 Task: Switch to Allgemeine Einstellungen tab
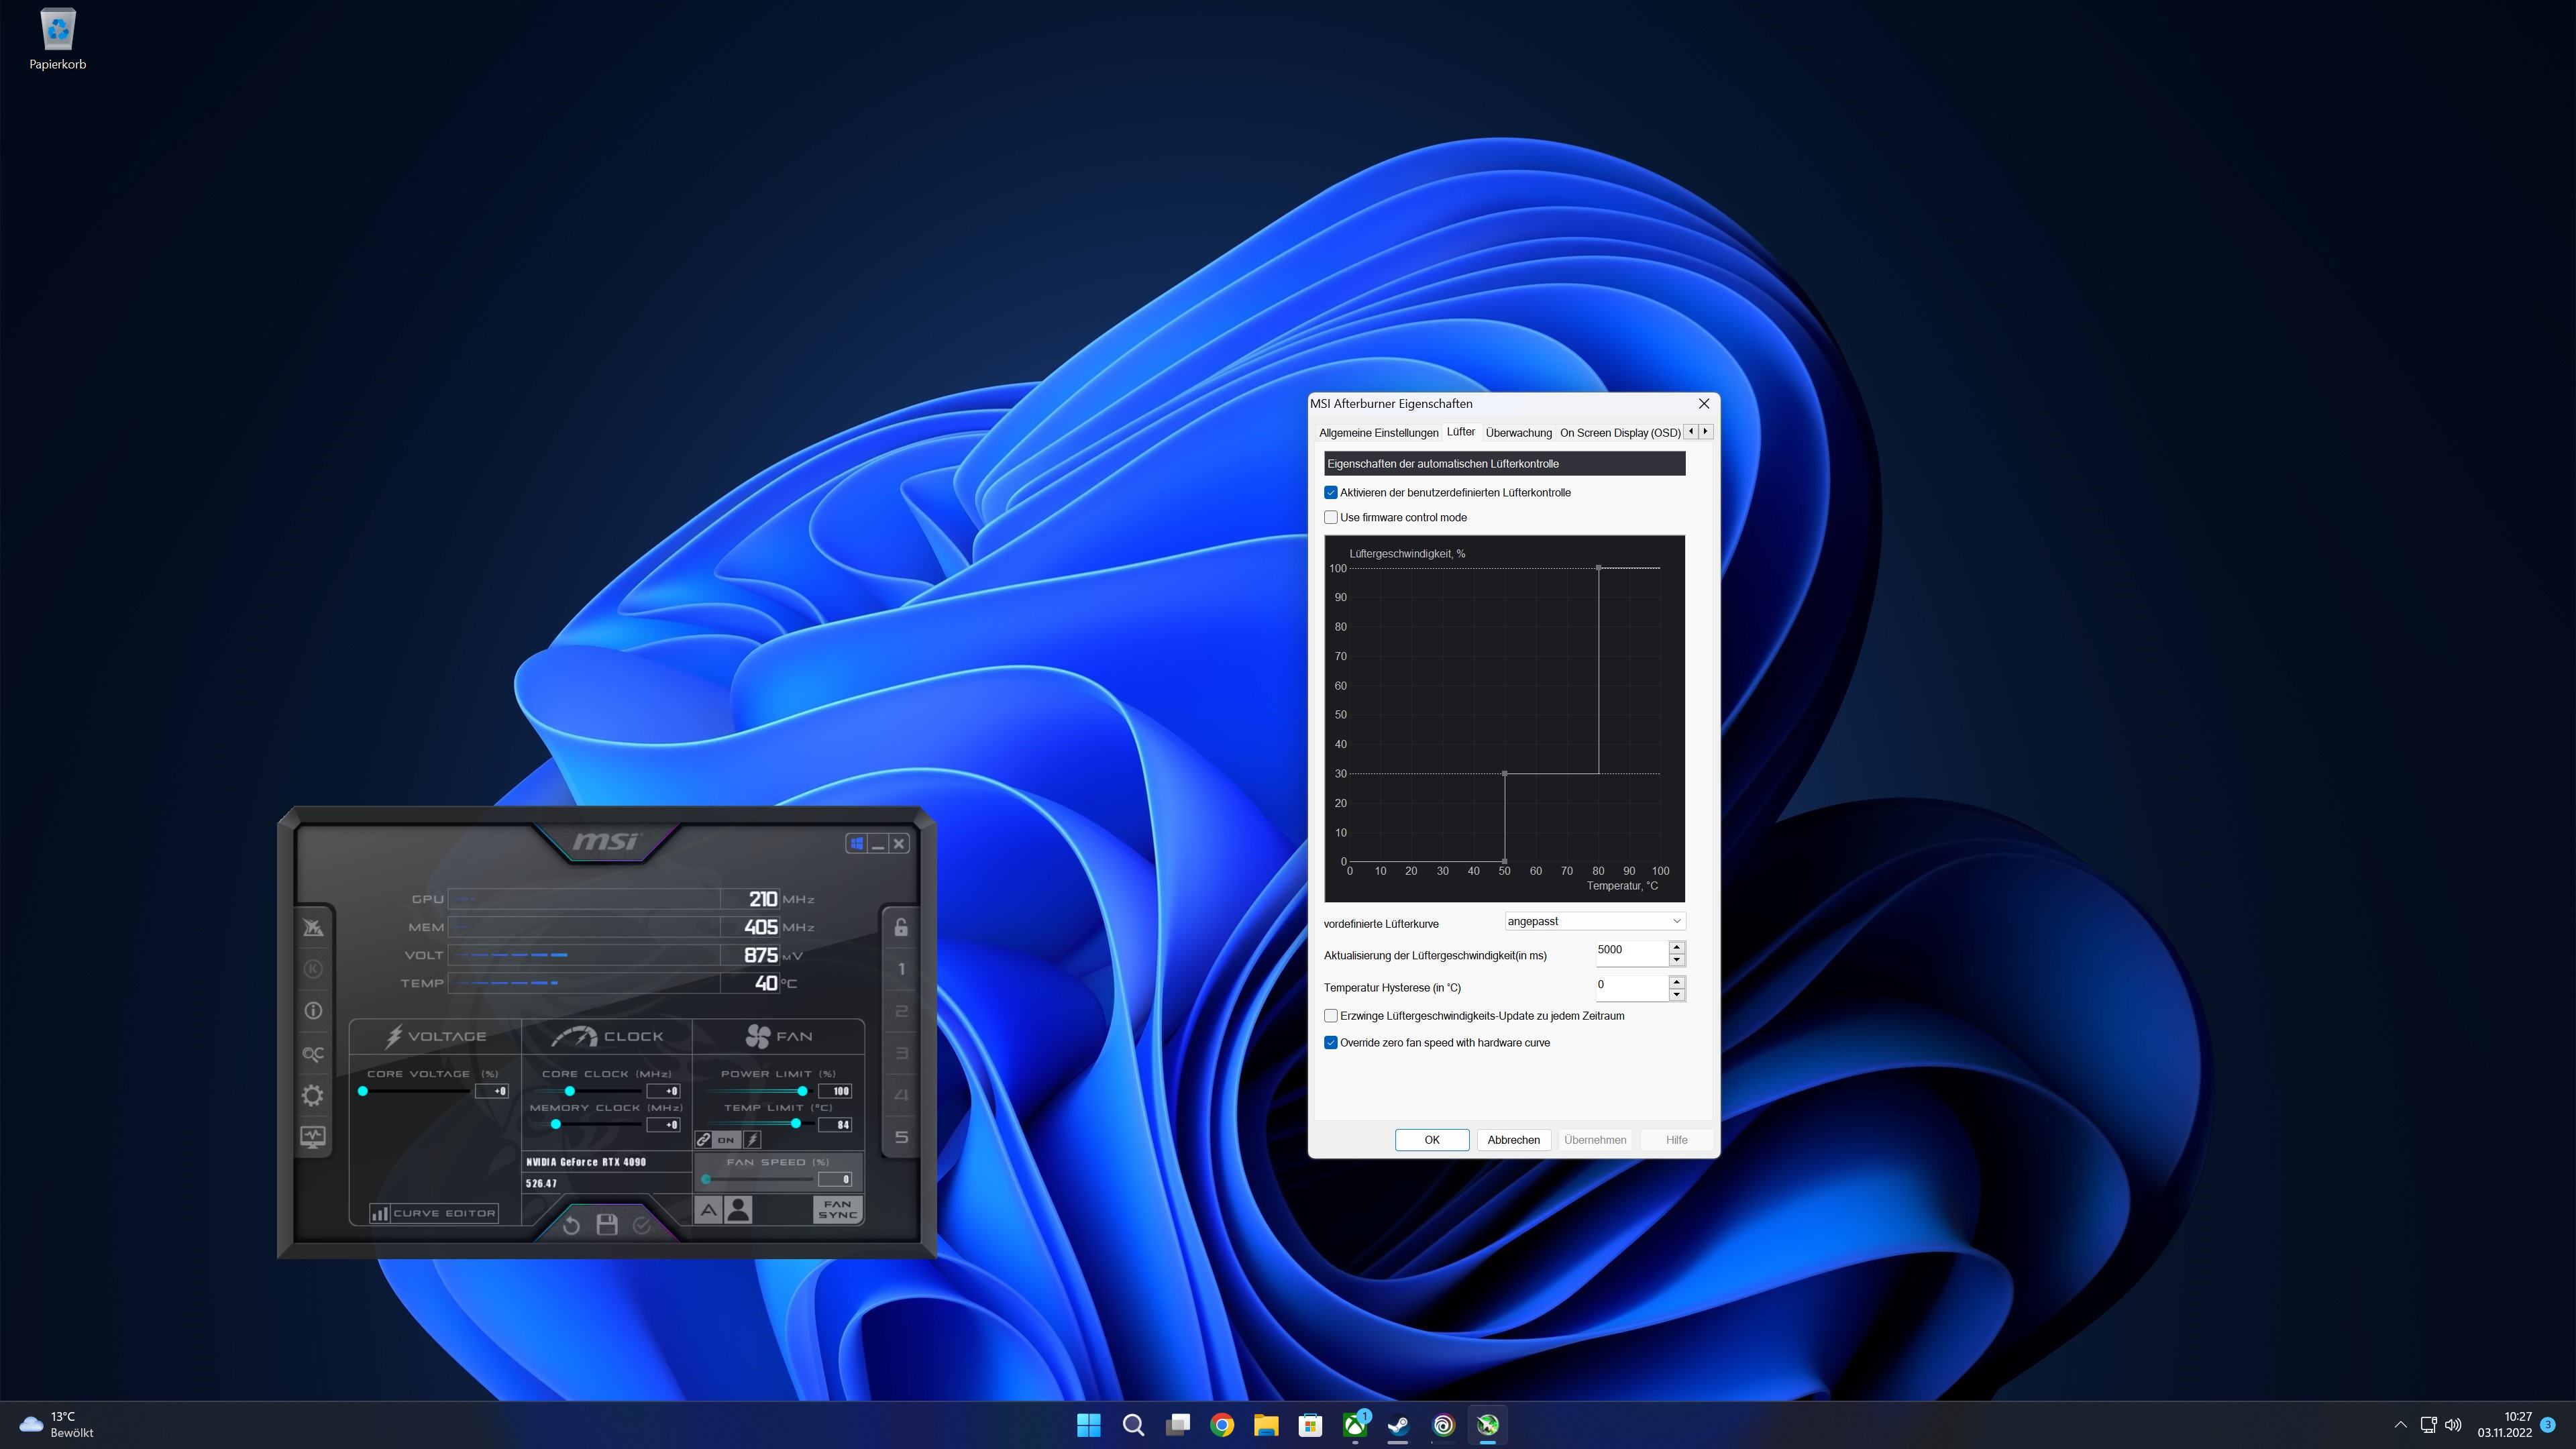click(x=1378, y=433)
